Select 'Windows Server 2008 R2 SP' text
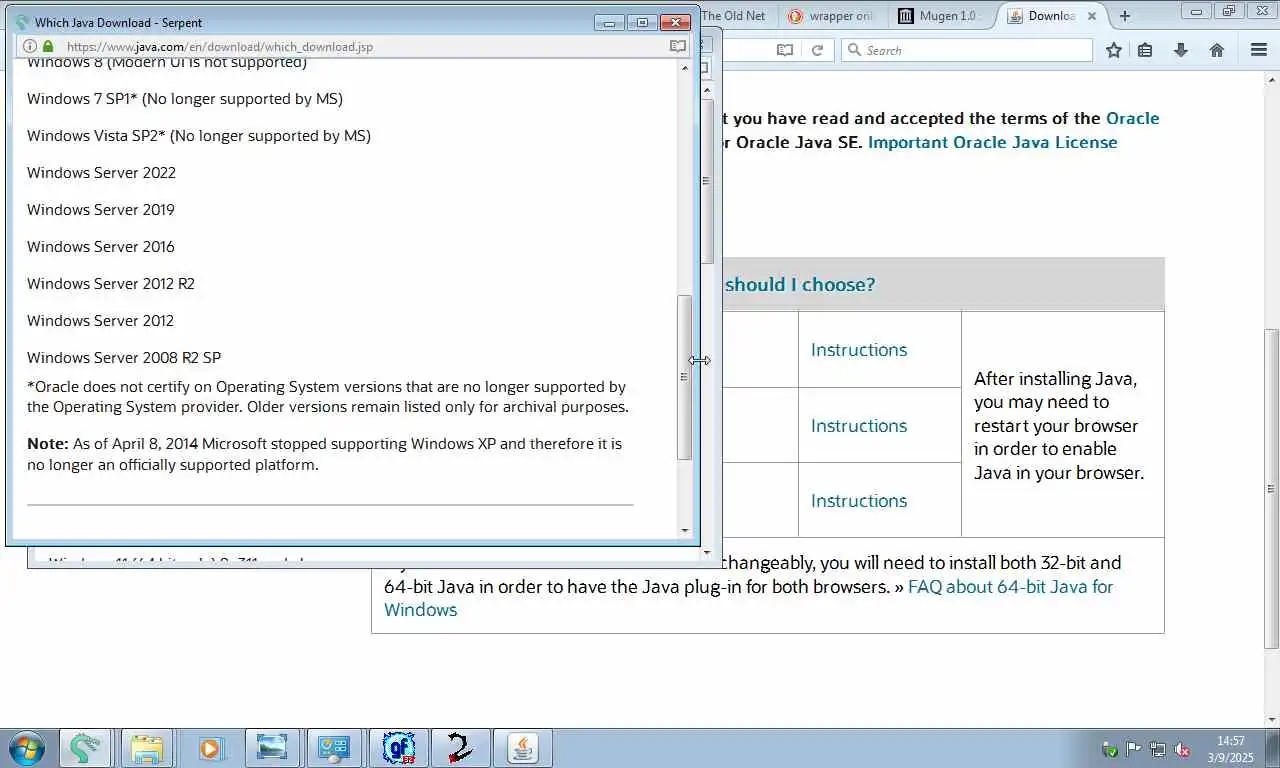Image resolution: width=1280 pixels, height=768 pixels. [x=124, y=357]
